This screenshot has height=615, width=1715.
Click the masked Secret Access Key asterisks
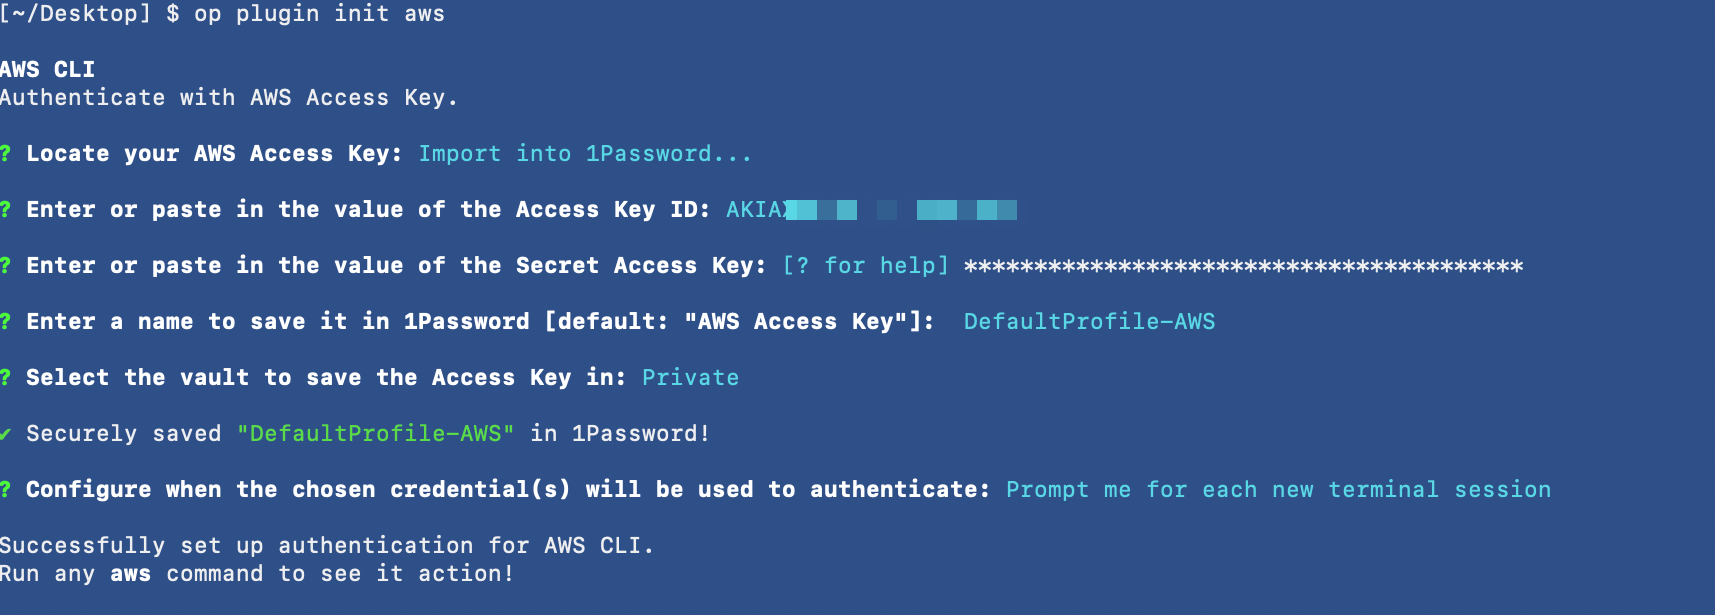[x=1243, y=266]
